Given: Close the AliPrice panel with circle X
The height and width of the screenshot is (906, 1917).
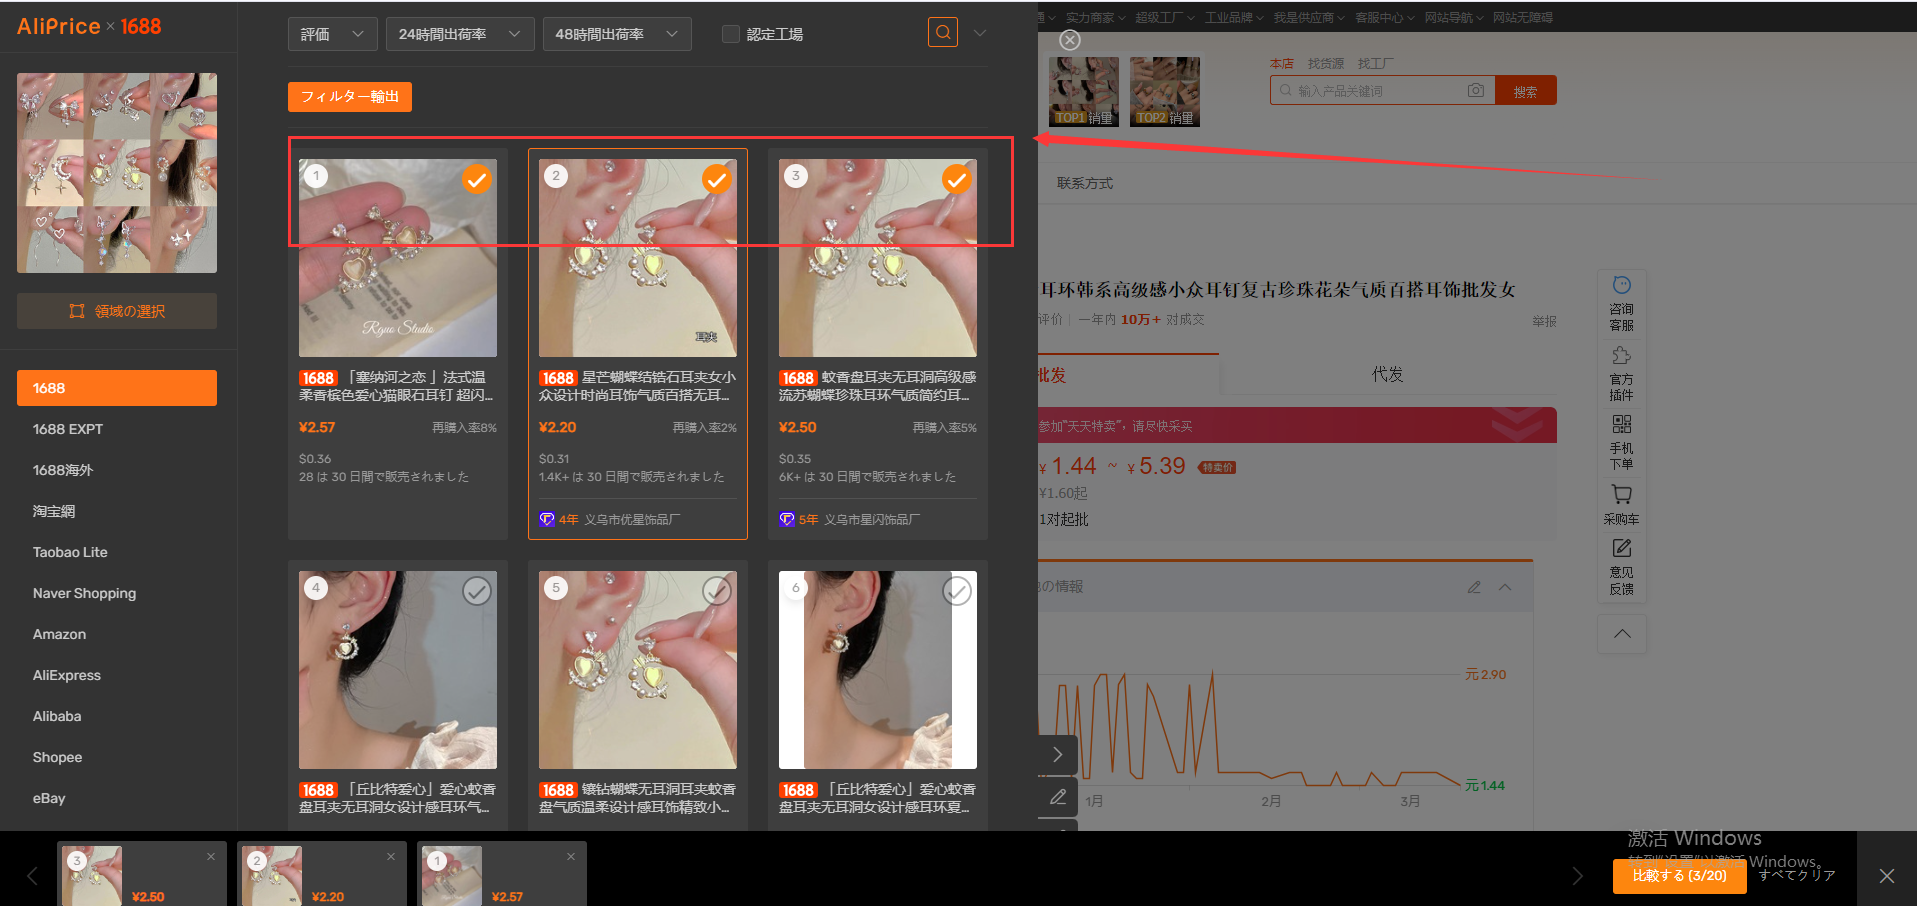Looking at the screenshot, I should pos(1070,40).
